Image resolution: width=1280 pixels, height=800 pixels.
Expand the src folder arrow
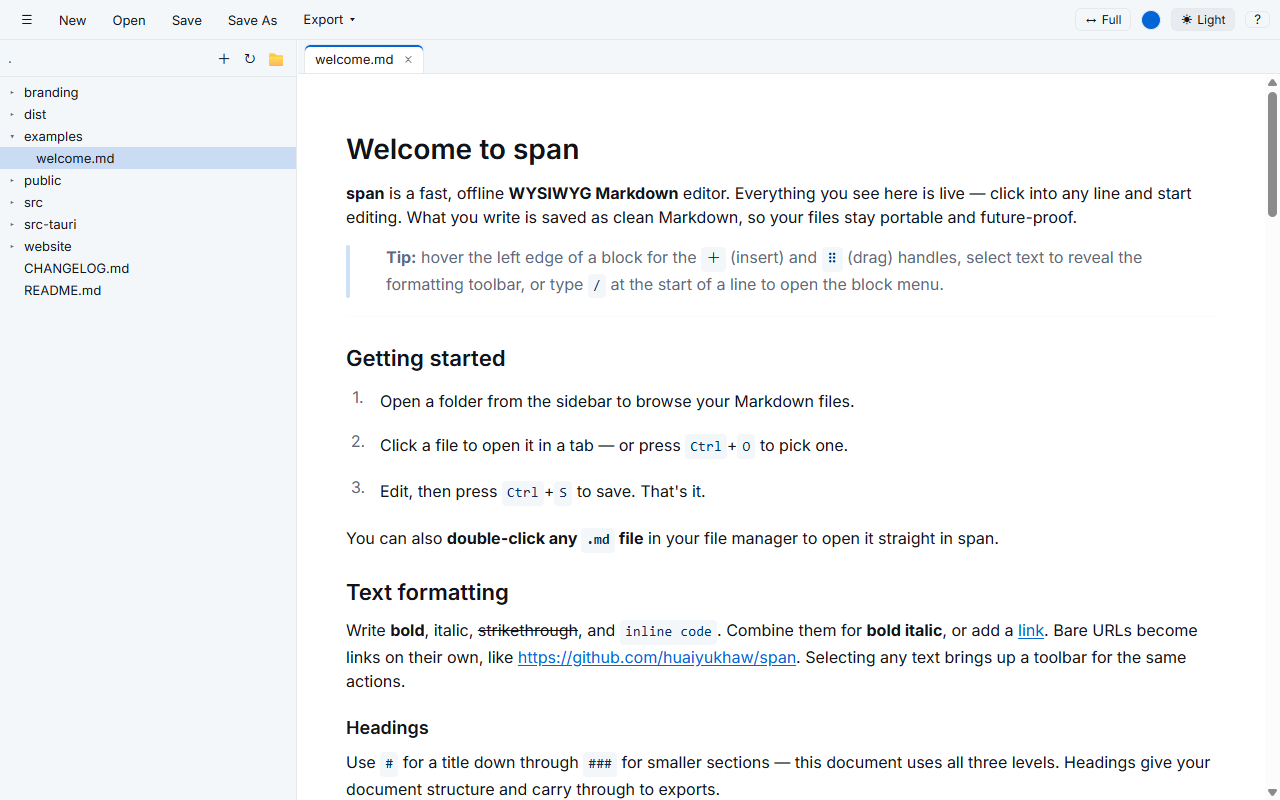(x=12, y=202)
